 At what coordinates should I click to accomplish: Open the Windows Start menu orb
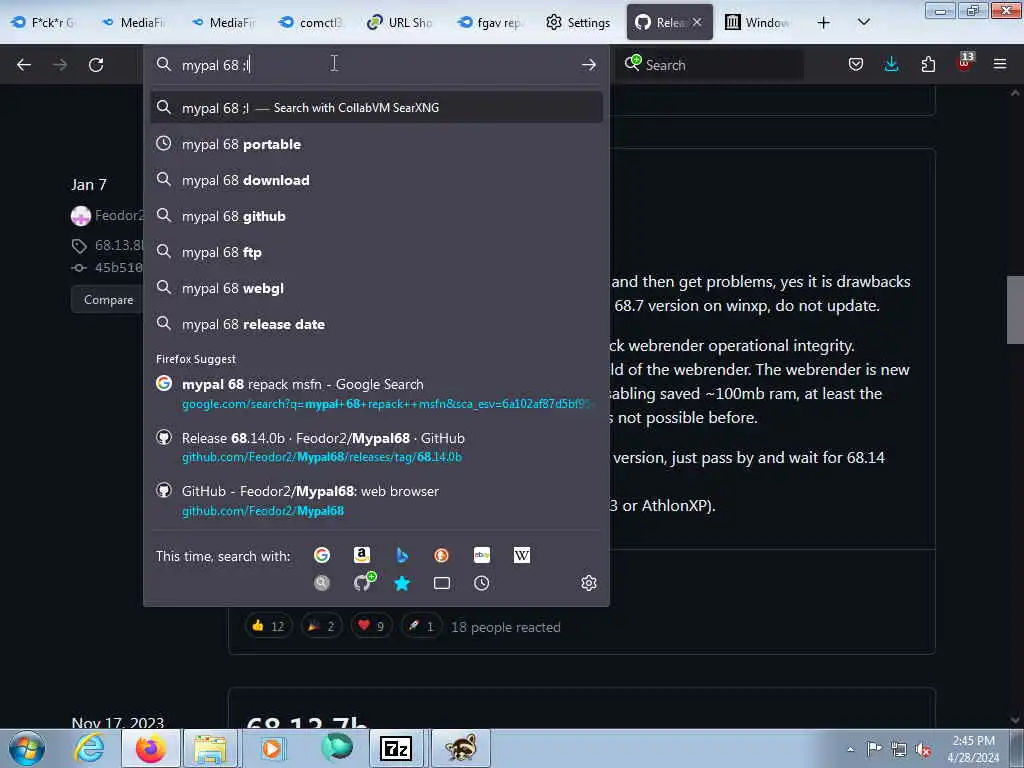[x=27, y=748]
